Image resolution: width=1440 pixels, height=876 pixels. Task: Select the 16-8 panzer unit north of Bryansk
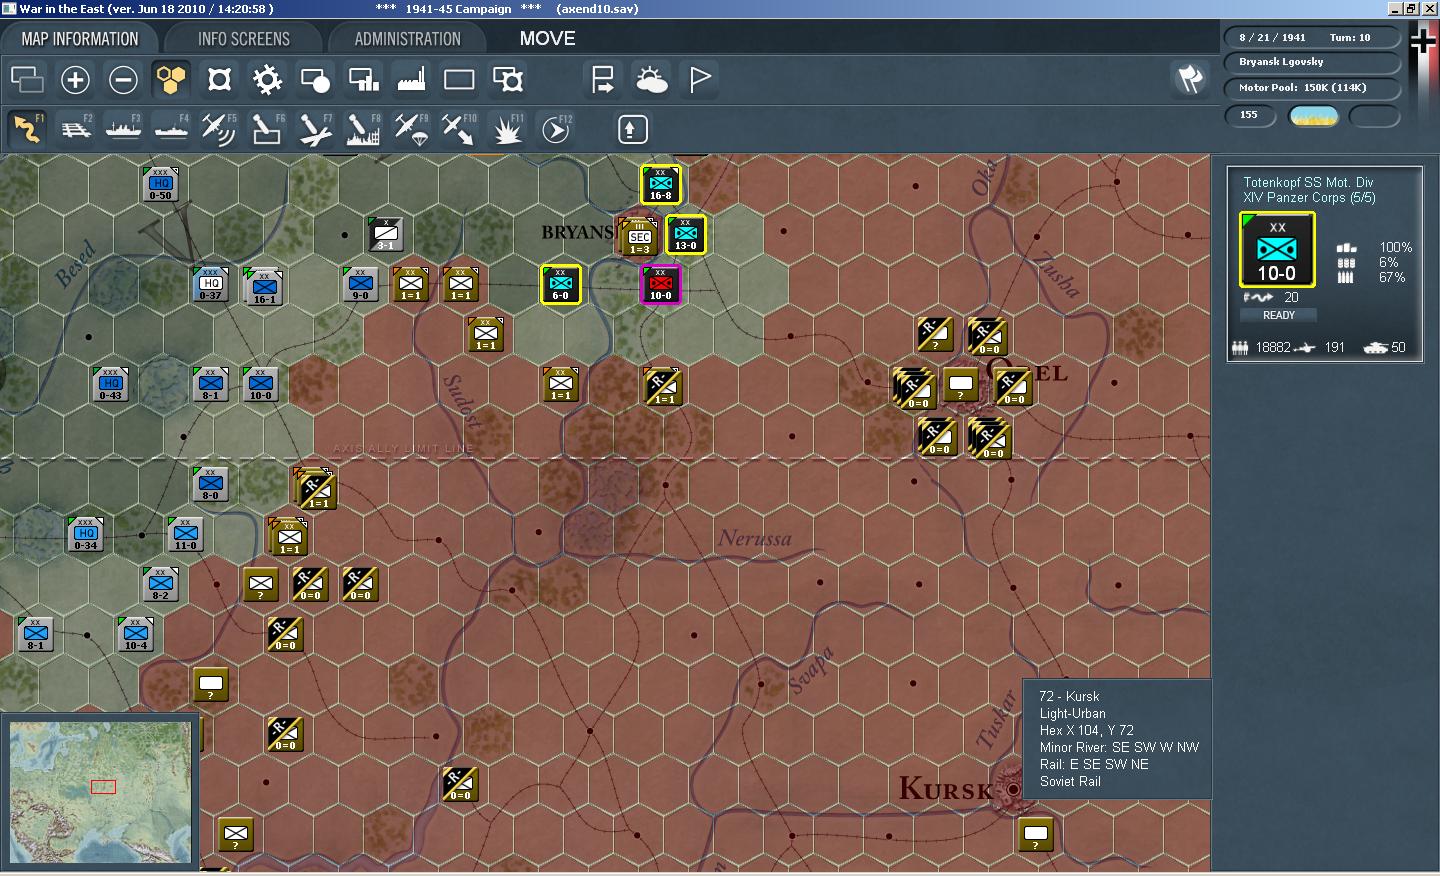[661, 184]
